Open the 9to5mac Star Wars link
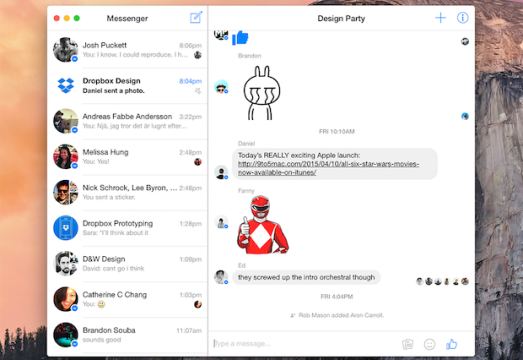The width and height of the screenshot is (523, 360). [x=328, y=168]
